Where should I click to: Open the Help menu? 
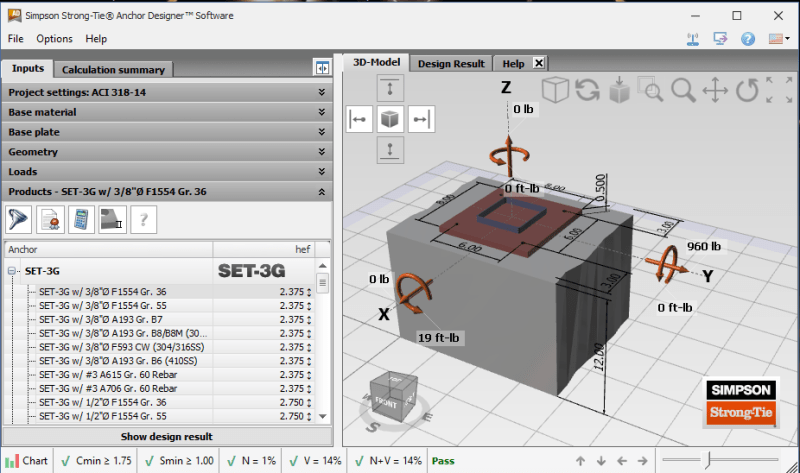pos(96,39)
